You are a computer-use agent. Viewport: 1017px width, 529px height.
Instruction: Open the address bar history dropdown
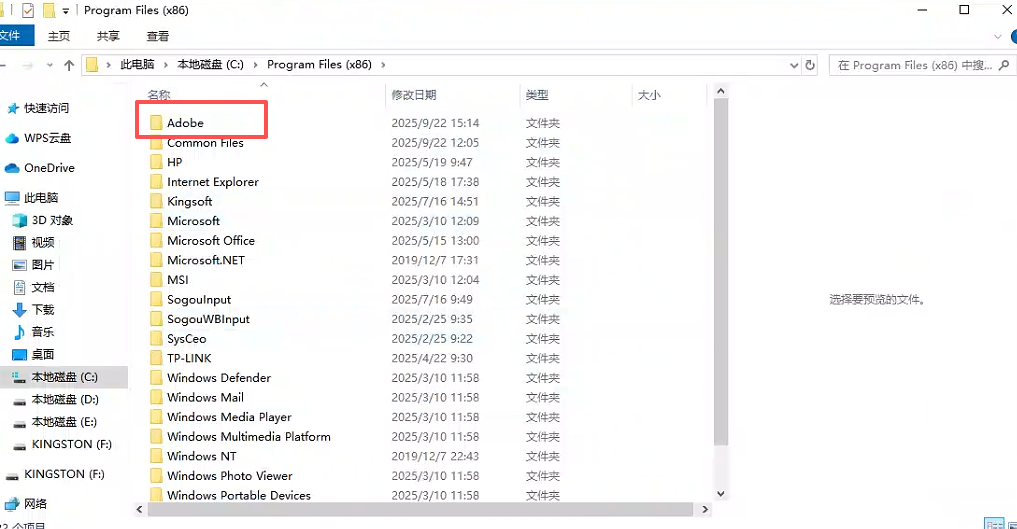click(794, 65)
